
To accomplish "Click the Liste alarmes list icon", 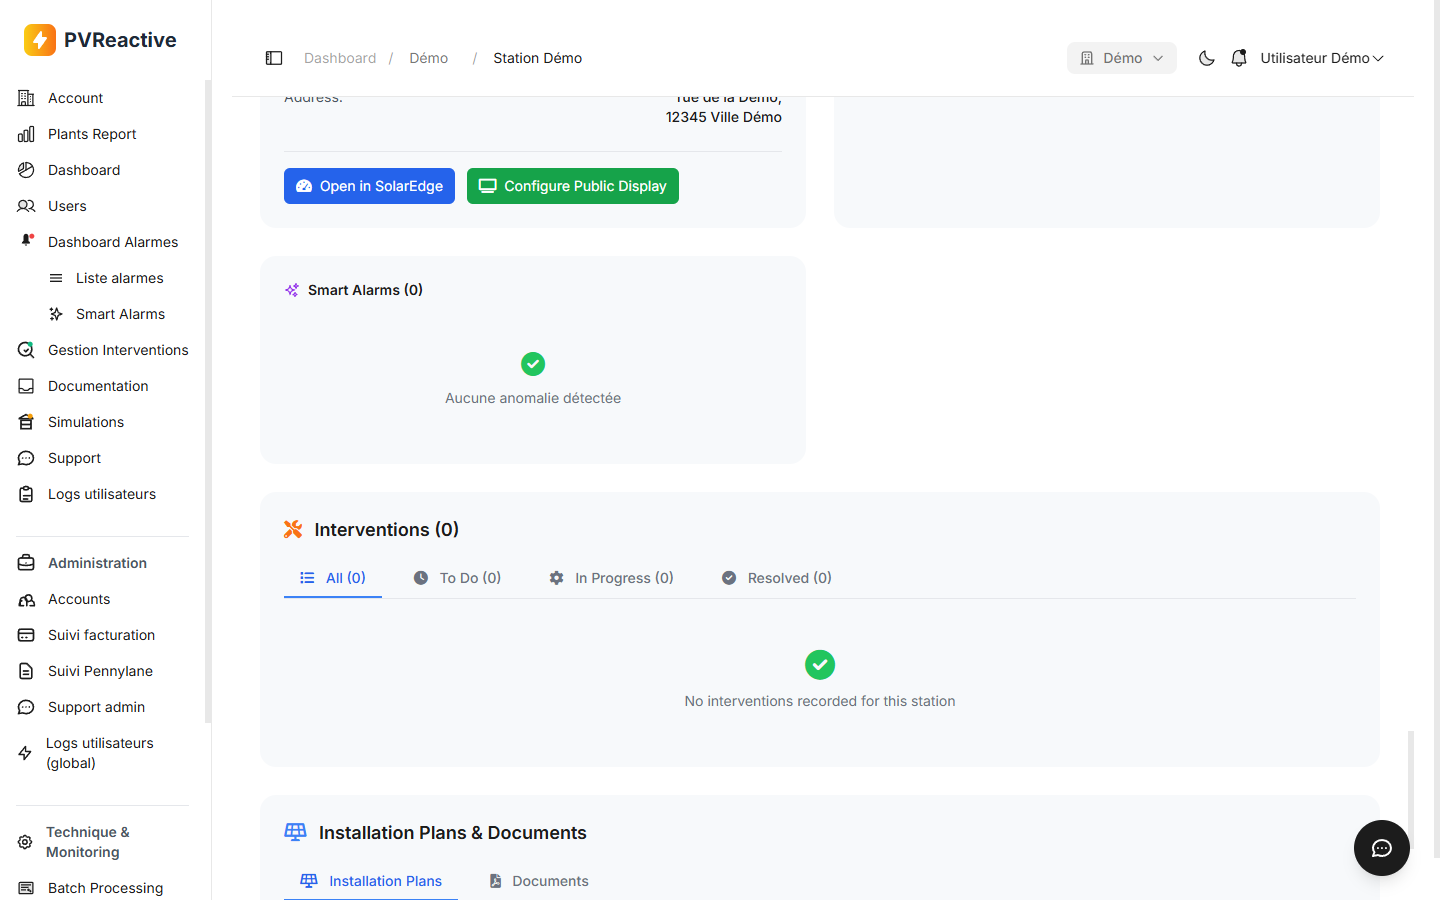I will coord(56,278).
